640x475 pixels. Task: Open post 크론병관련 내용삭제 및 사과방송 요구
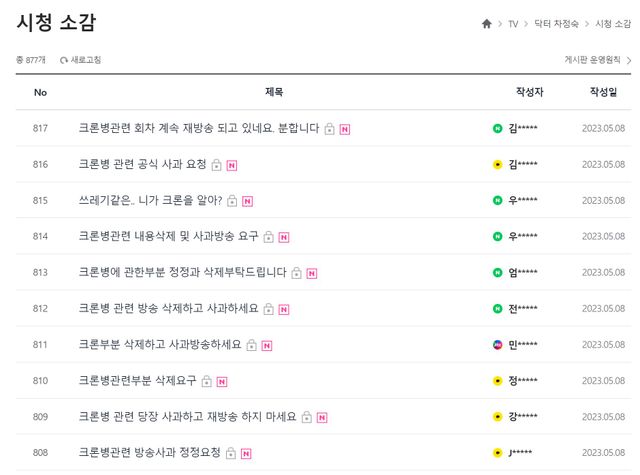click(x=168, y=236)
